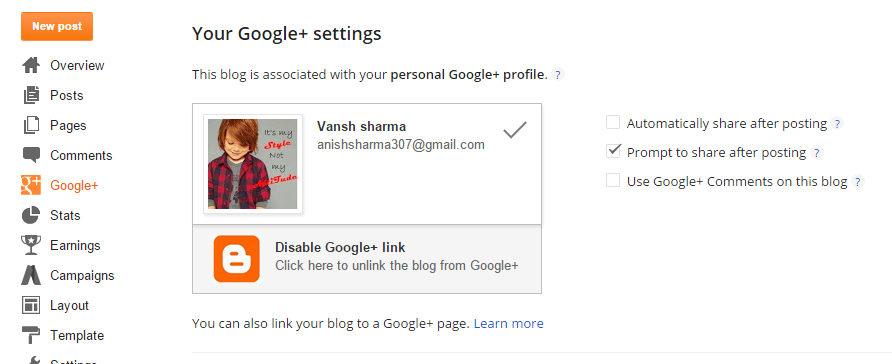
Task: Click the Overview house icon
Action: pyautogui.click(x=31, y=65)
